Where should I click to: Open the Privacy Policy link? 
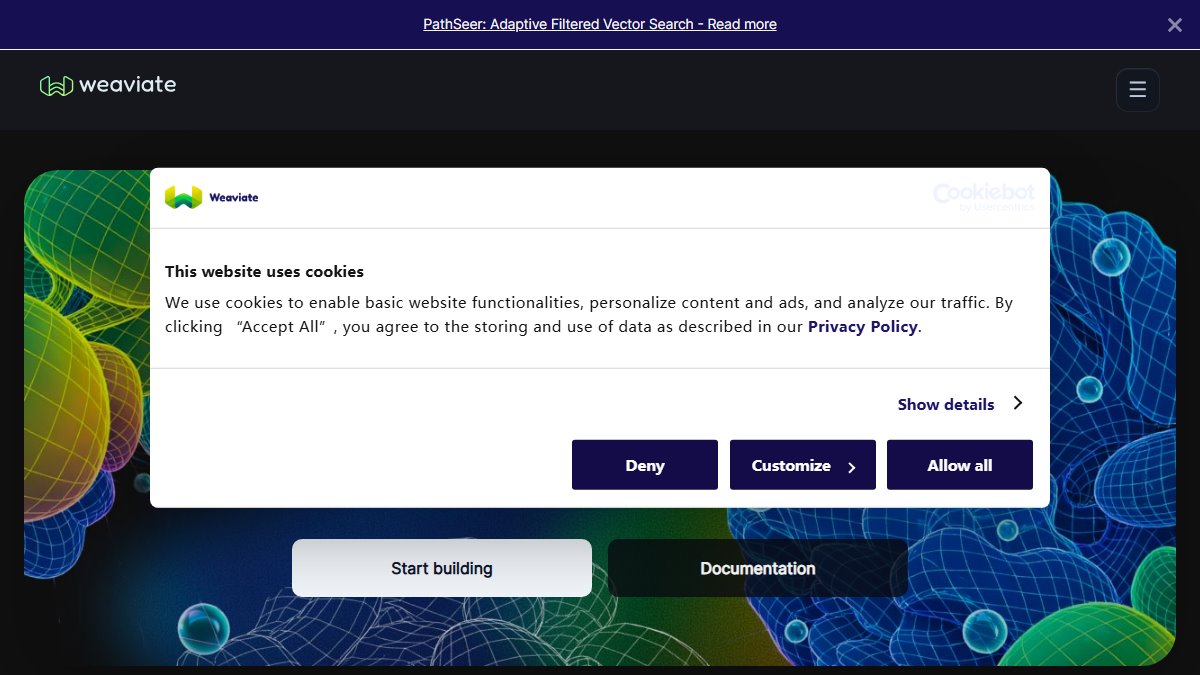pos(862,326)
